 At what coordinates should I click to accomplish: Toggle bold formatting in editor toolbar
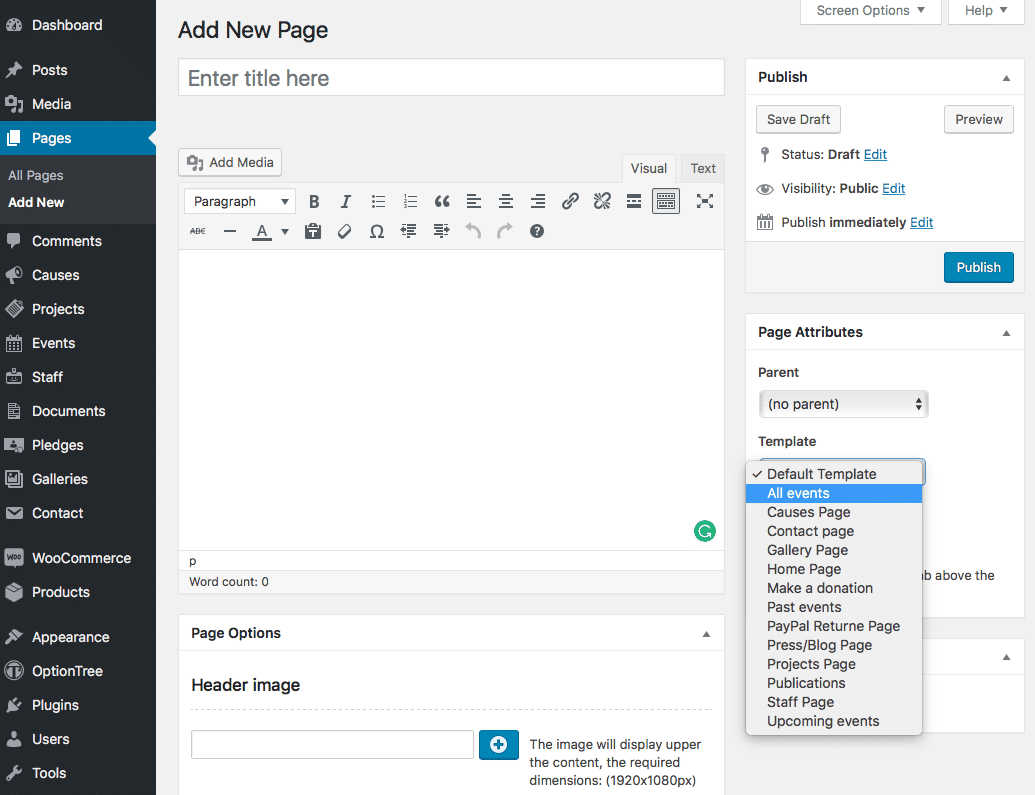click(x=314, y=201)
